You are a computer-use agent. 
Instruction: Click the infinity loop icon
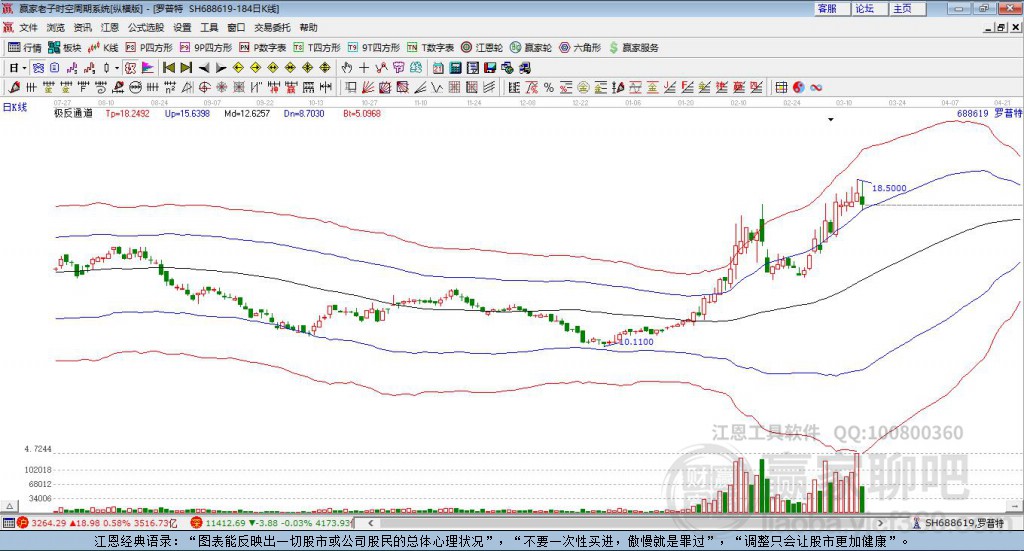click(x=816, y=87)
